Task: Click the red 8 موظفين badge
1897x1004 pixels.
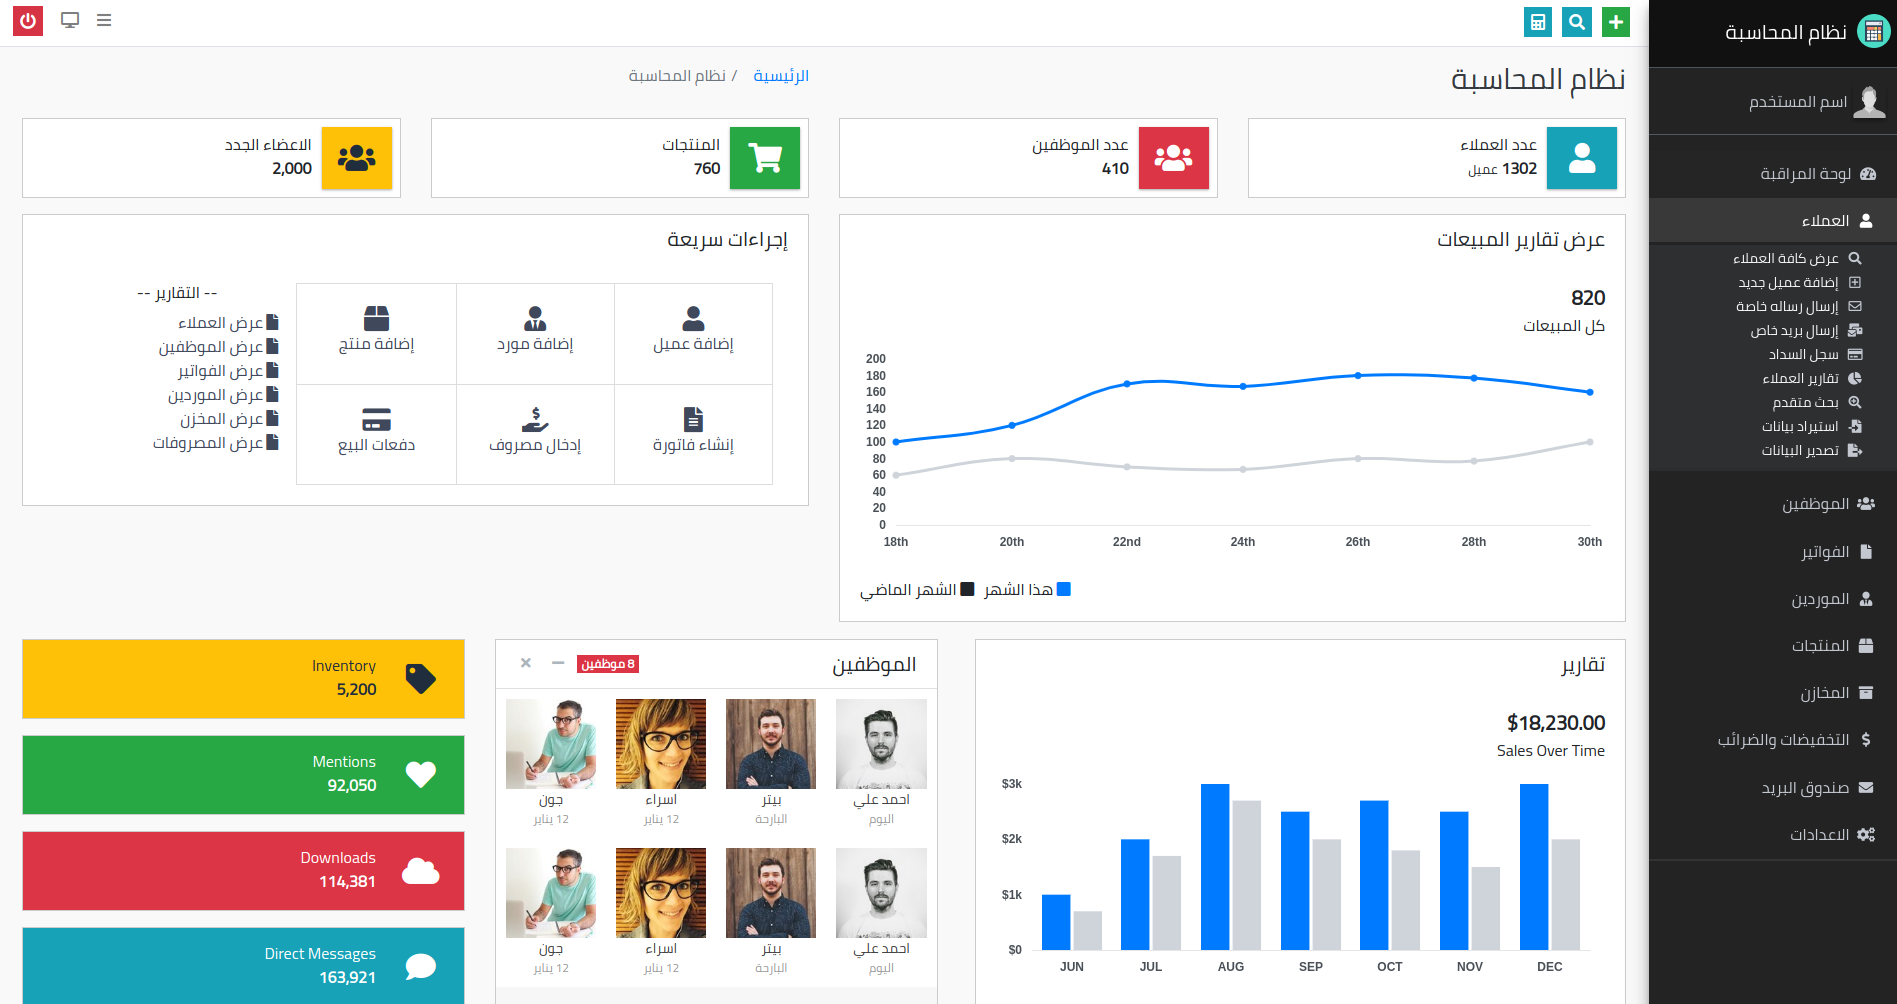Action: (608, 664)
